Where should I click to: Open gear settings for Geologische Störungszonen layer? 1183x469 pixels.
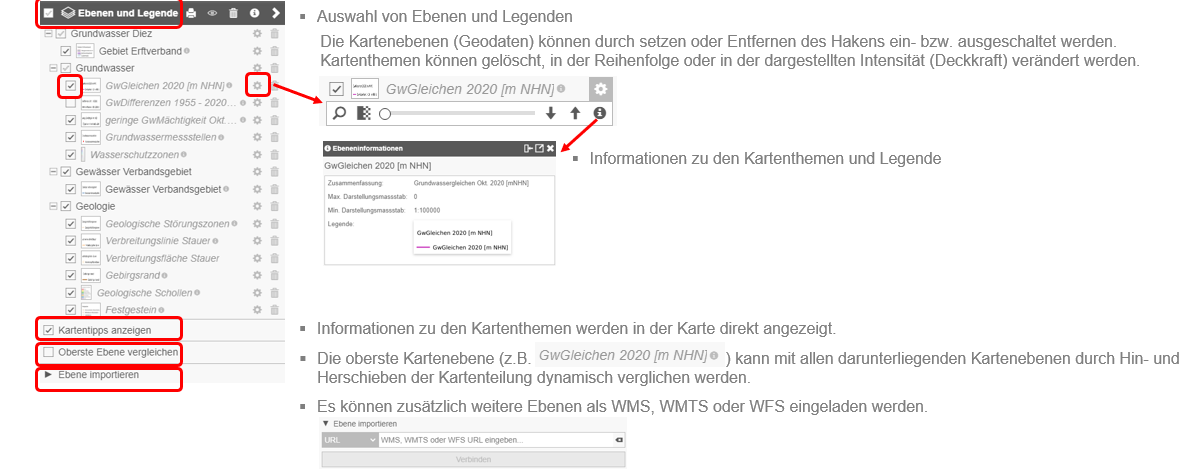coord(257,224)
